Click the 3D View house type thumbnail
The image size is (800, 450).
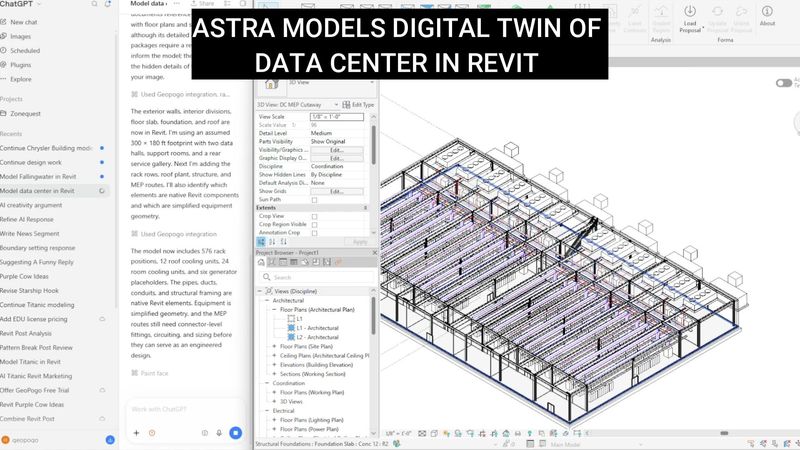271,85
